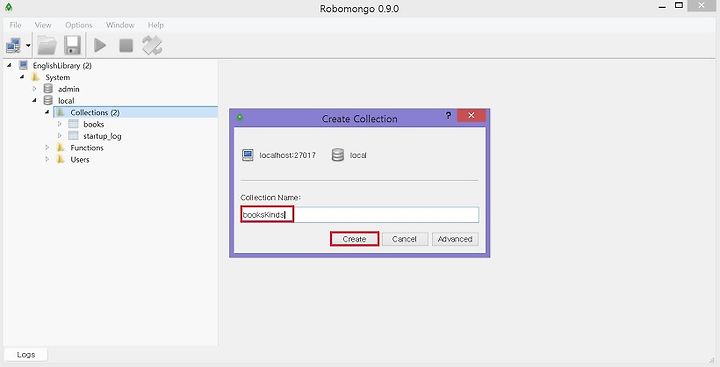Open the Connect to server toolbar icon

click(13, 45)
